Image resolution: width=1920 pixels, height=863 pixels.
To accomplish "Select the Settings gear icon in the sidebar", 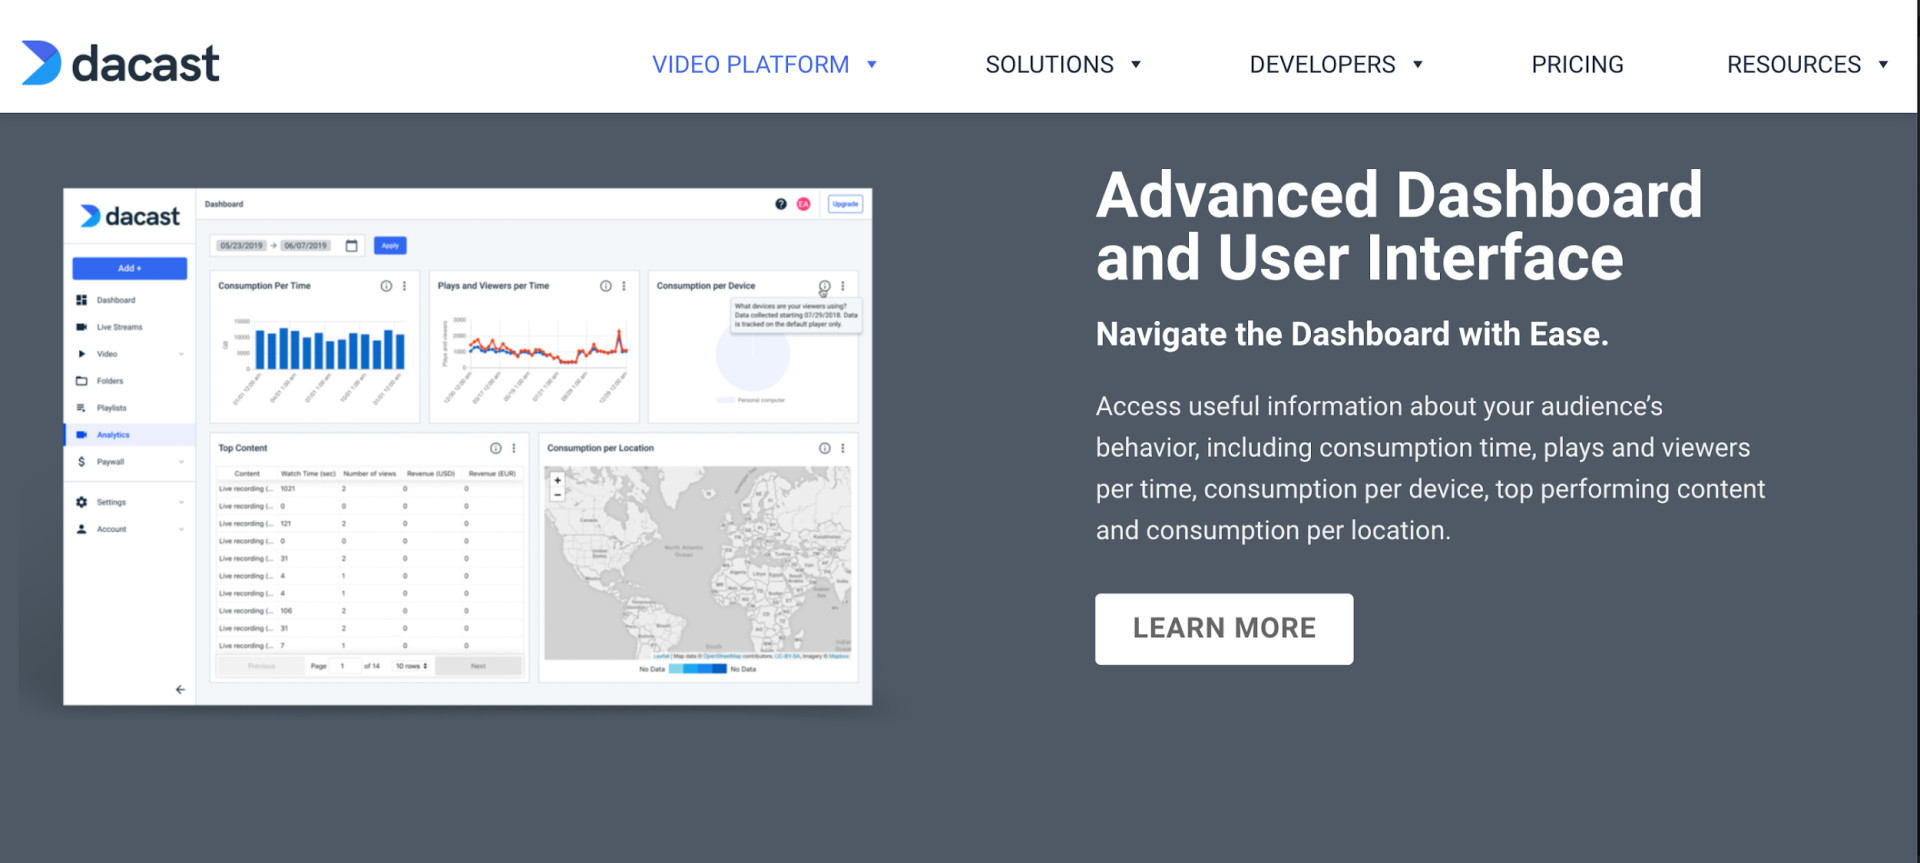I will [x=81, y=502].
